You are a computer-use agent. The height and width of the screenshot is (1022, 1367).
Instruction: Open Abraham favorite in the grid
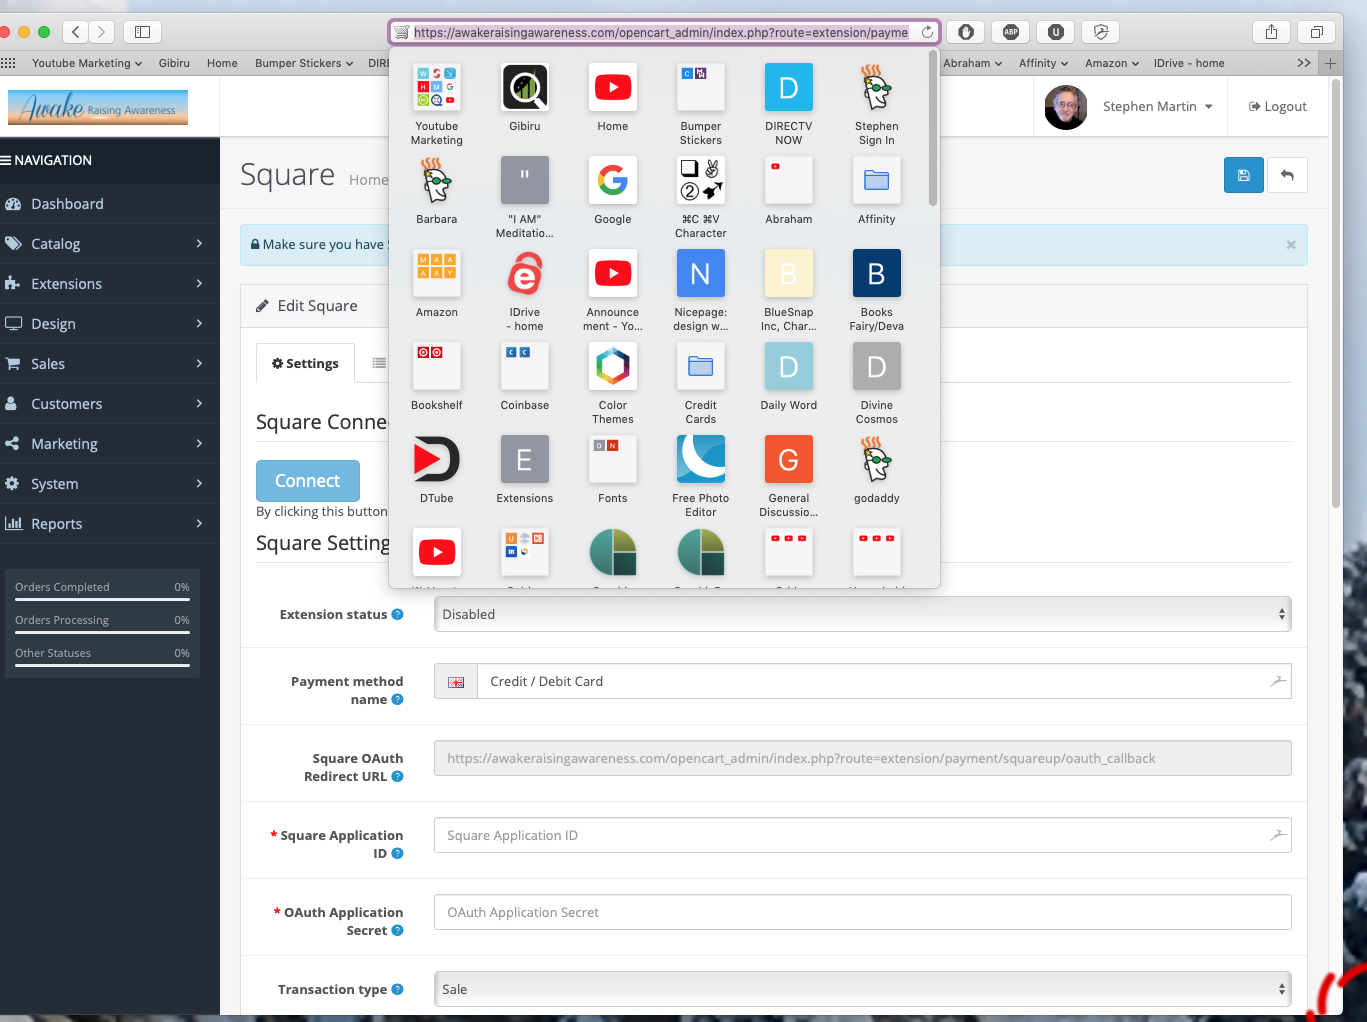point(789,181)
